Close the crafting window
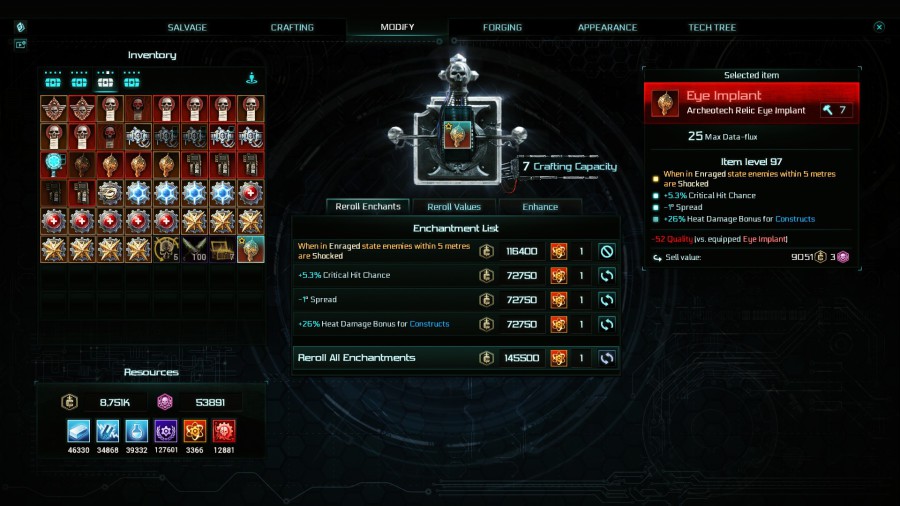Image resolution: width=900 pixels, height=506 pixels. tap(879, 27)
